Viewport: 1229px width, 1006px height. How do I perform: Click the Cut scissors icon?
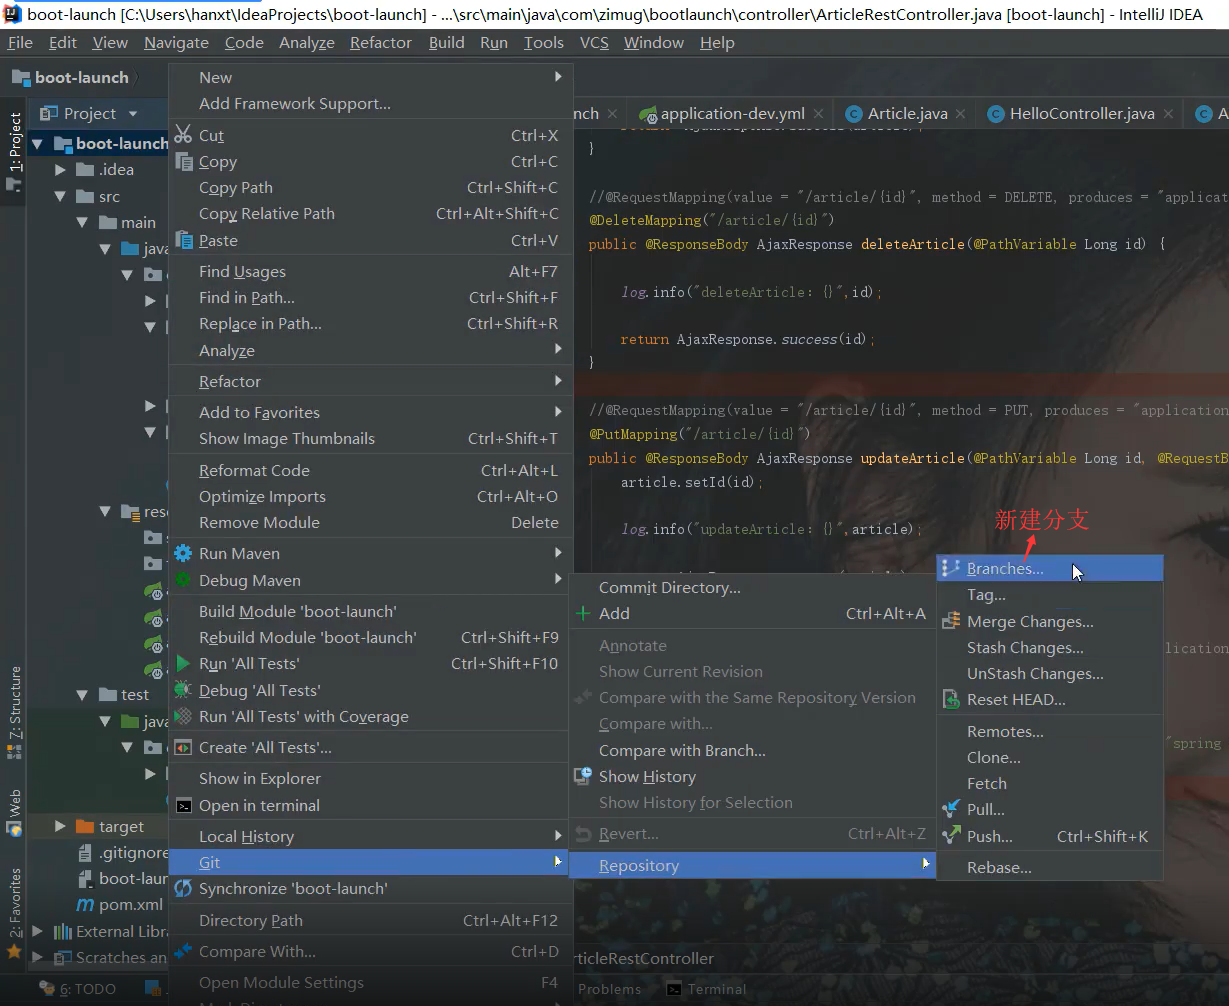(x=183, y=135)
